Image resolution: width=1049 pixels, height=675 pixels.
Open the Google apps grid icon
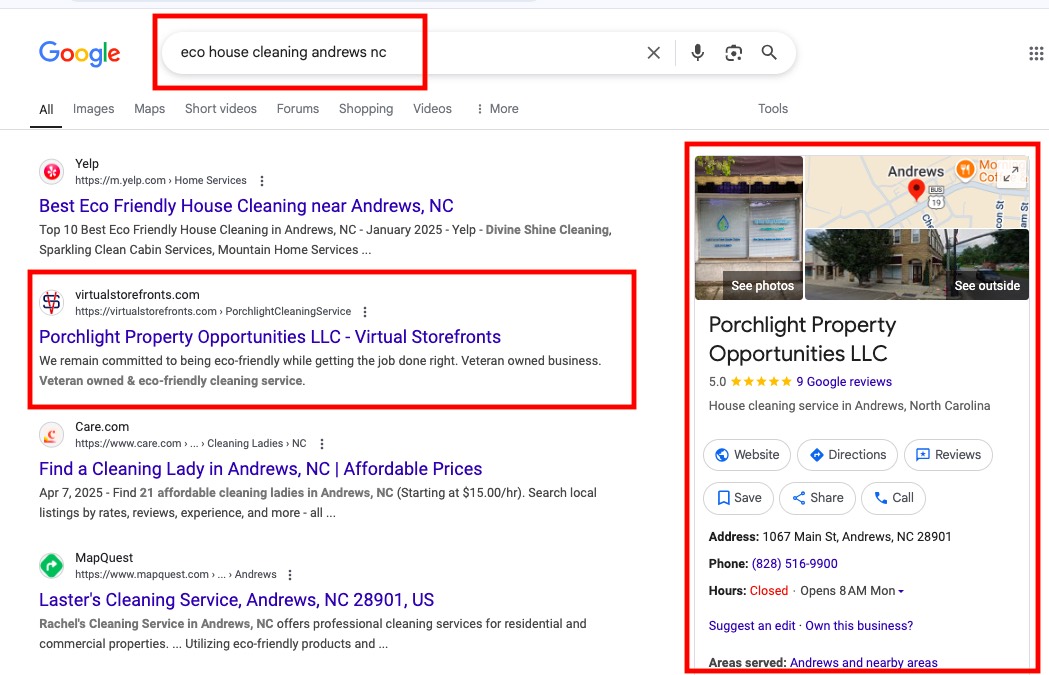pyautogui.click(x=1036, y=54)
